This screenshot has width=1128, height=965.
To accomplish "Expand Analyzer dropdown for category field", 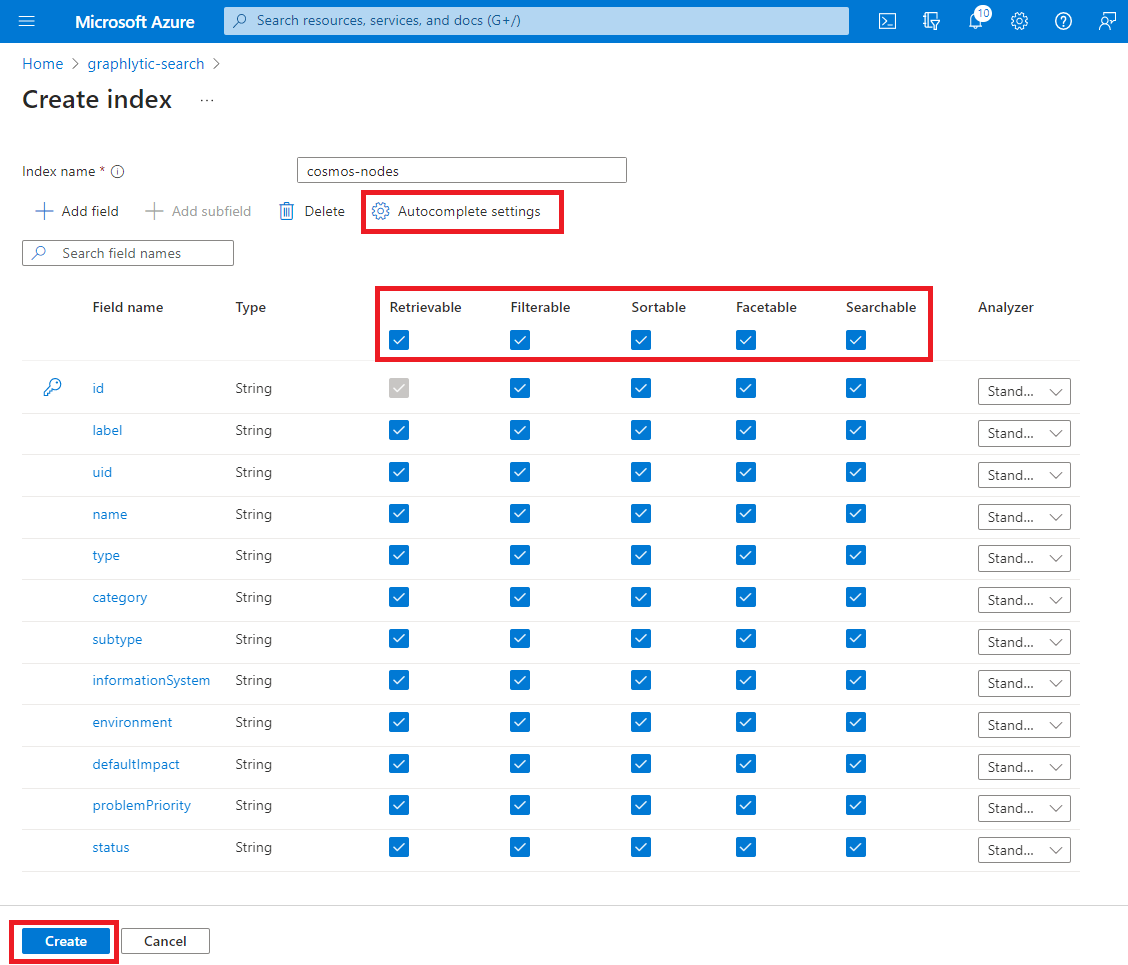I will (x=1024, y=600).
